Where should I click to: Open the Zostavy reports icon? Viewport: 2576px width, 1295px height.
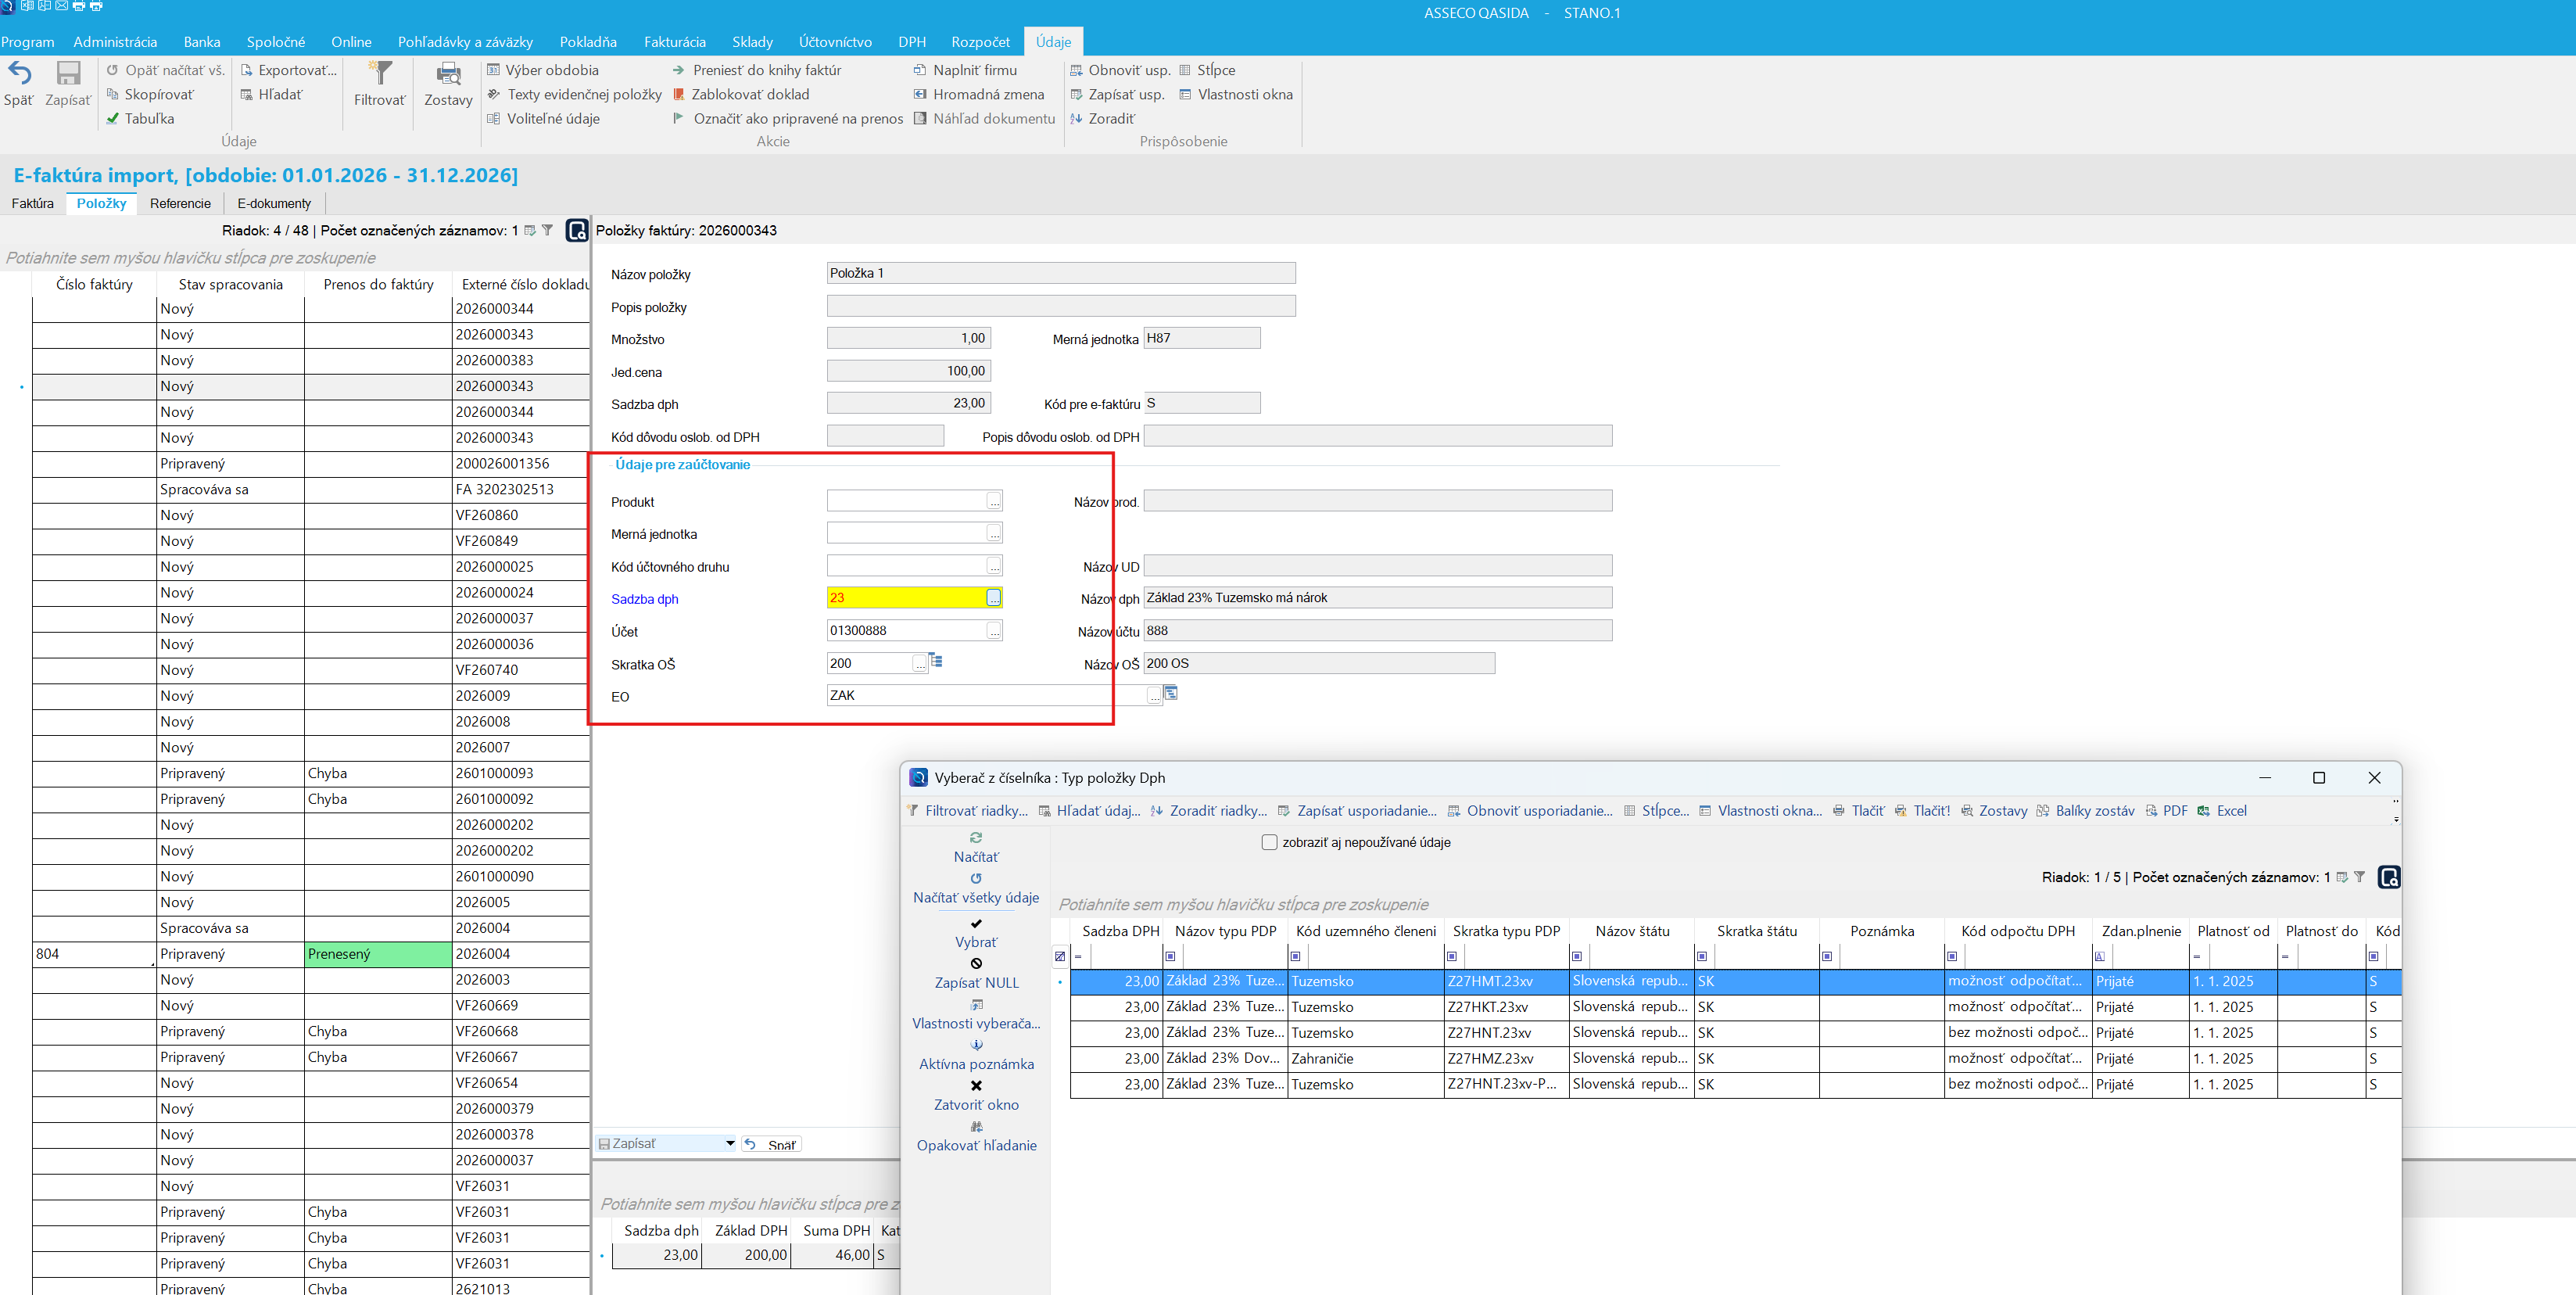(x=448, y=73)
